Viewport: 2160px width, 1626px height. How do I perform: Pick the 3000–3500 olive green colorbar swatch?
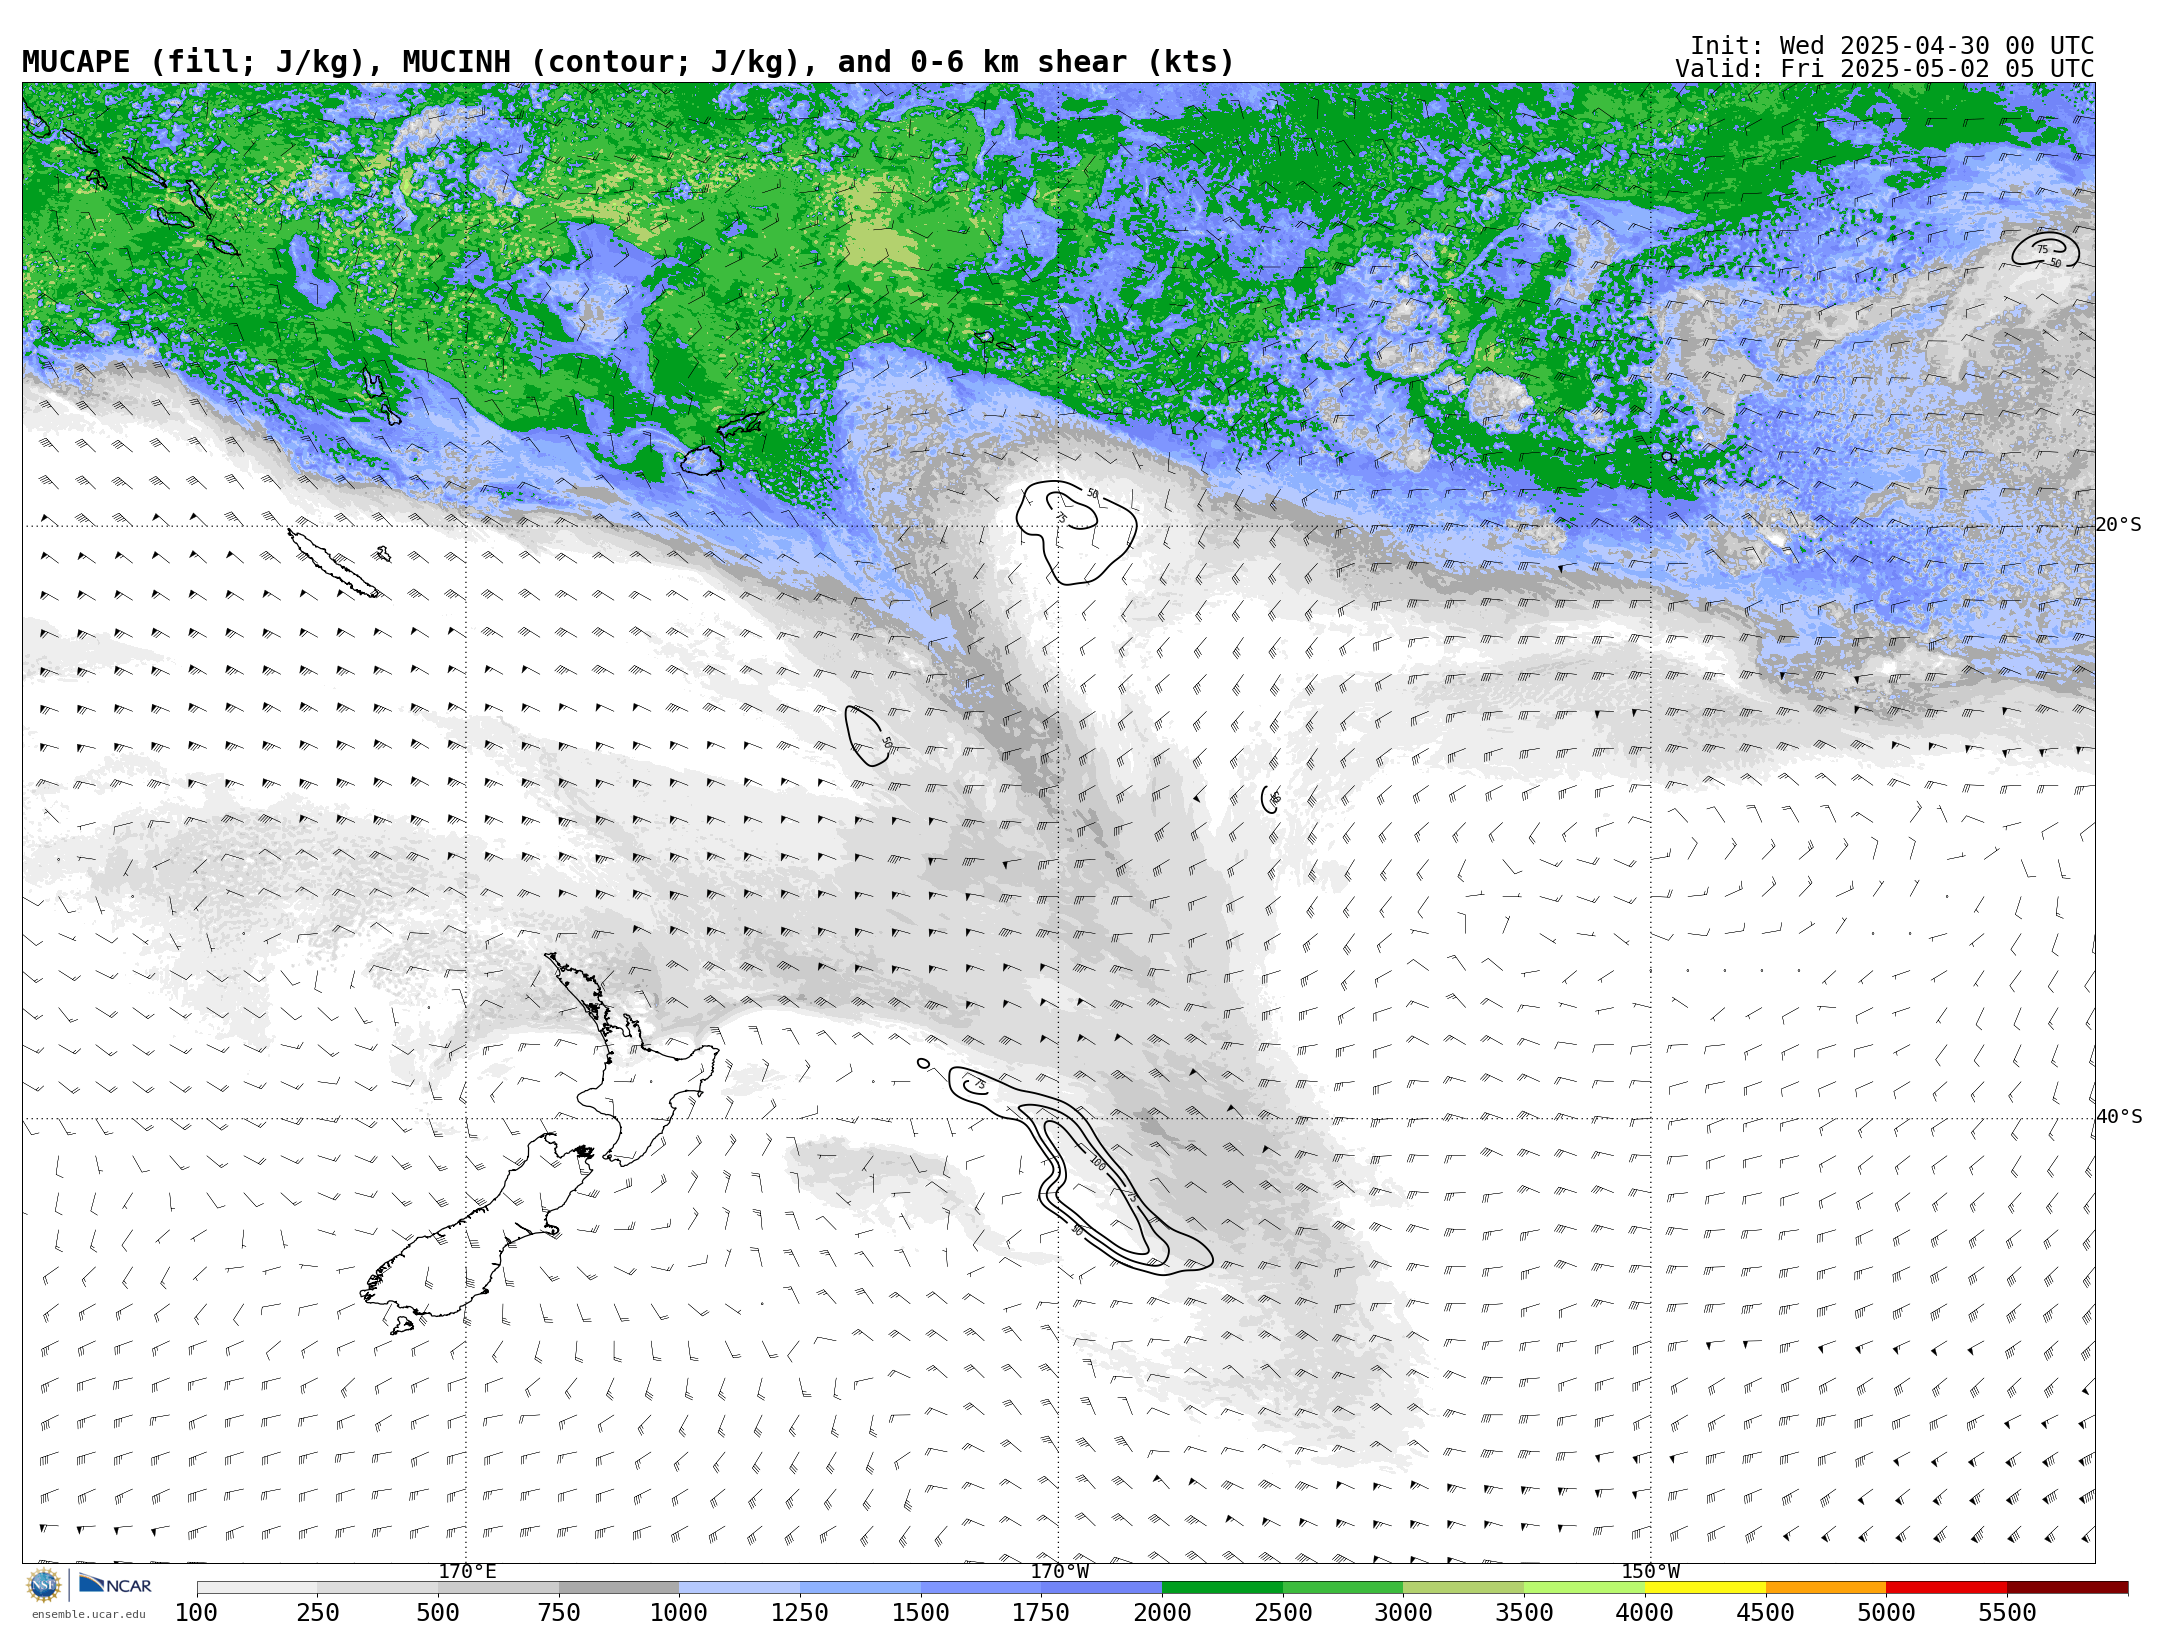click(1464, 1588)
